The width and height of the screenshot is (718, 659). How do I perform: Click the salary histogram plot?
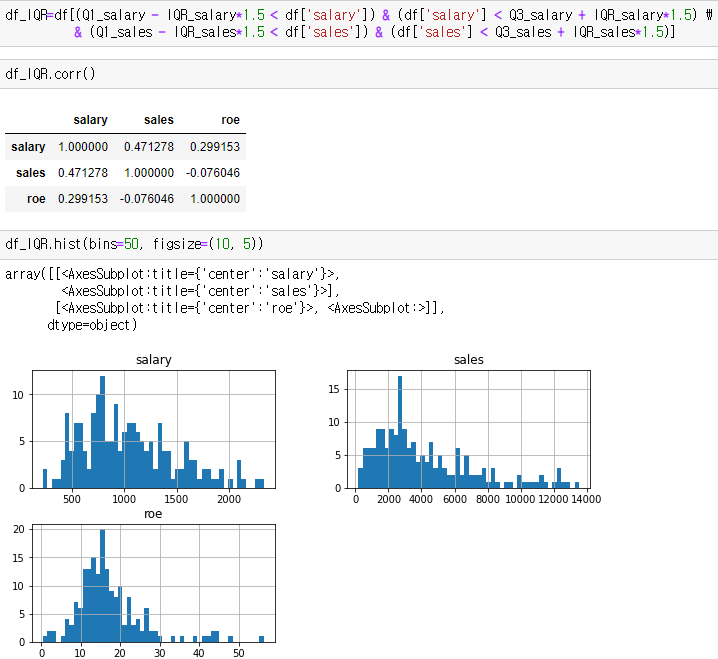tap(154, 430)
